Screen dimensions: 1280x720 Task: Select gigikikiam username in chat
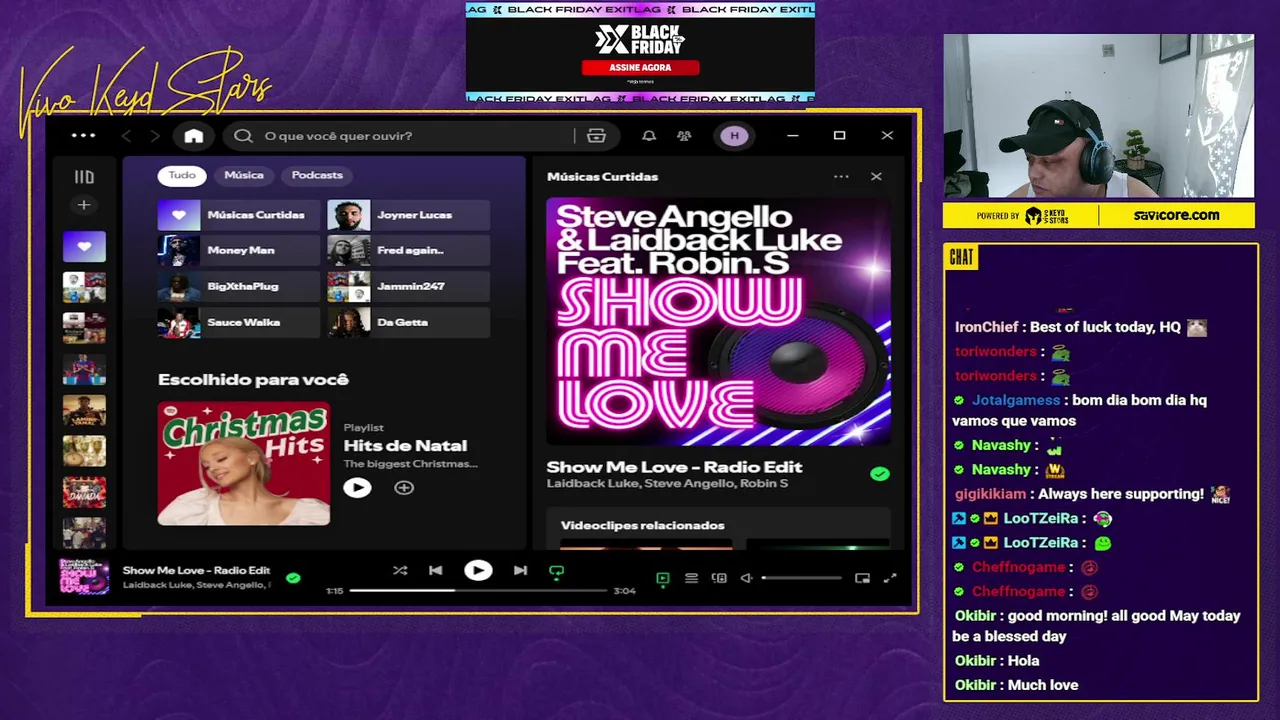point(990,494)
